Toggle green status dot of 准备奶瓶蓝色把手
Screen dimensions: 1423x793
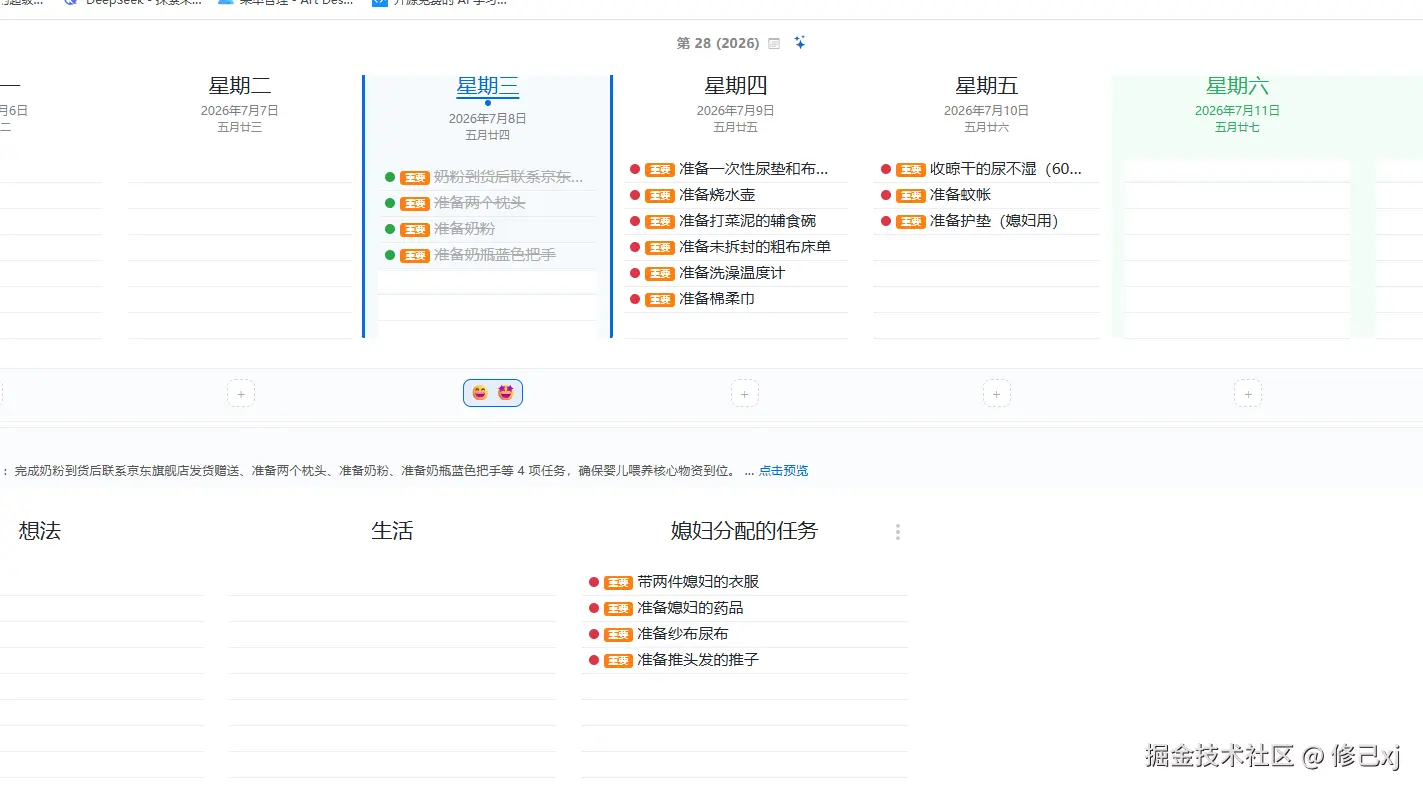(390, 255)
